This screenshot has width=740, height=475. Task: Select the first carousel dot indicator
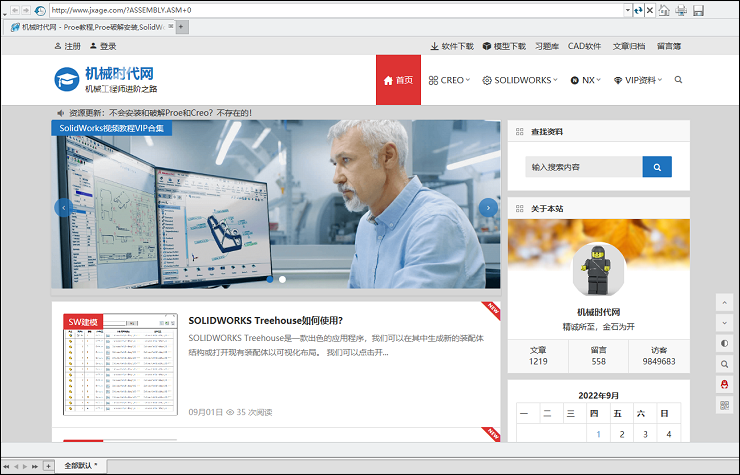pos(270,280)
